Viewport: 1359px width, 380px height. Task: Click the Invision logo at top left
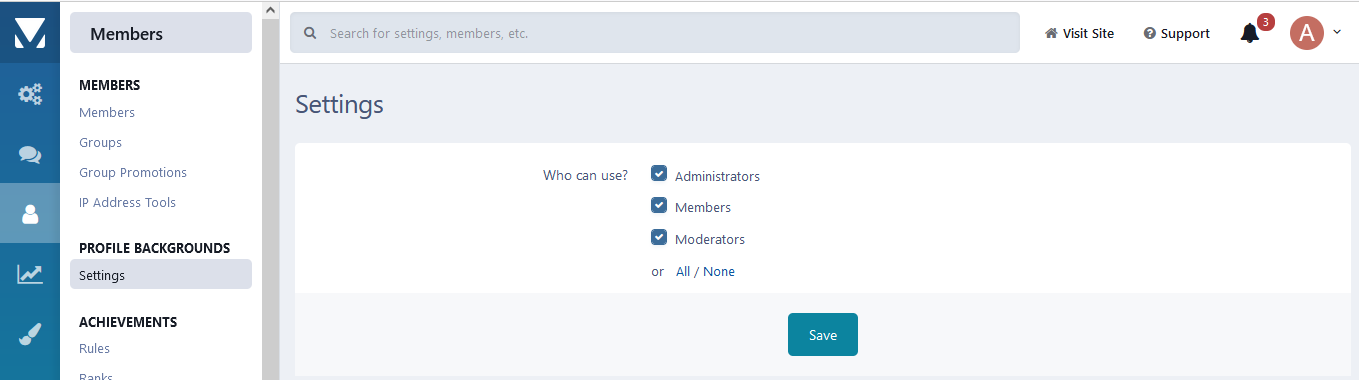30,32
